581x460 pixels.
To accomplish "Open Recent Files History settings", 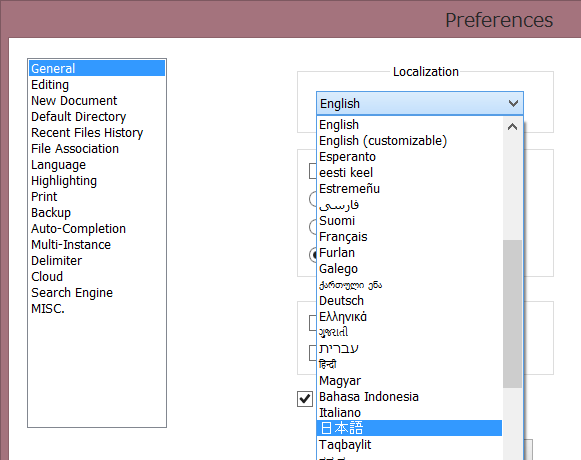I will [97, 132].
